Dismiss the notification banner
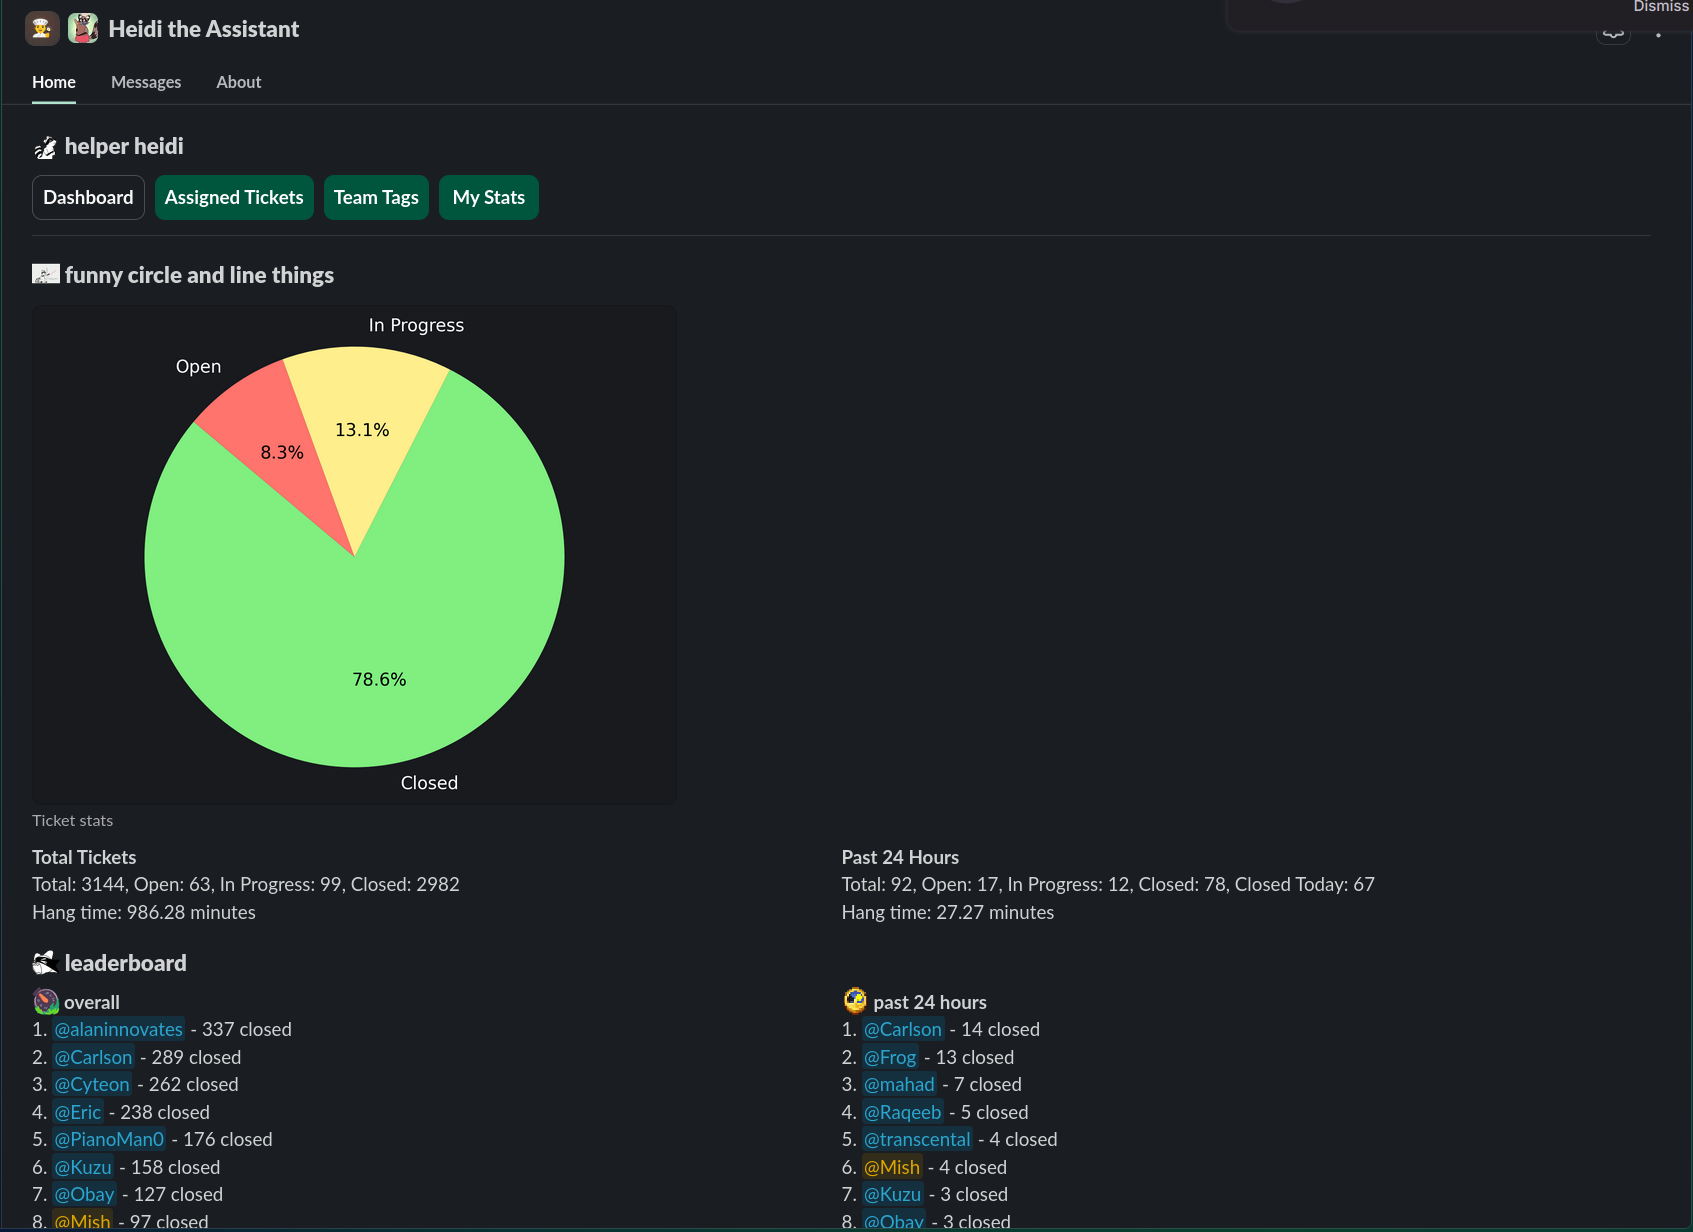1693x1232 pixels. click(x=1660, y=7)
